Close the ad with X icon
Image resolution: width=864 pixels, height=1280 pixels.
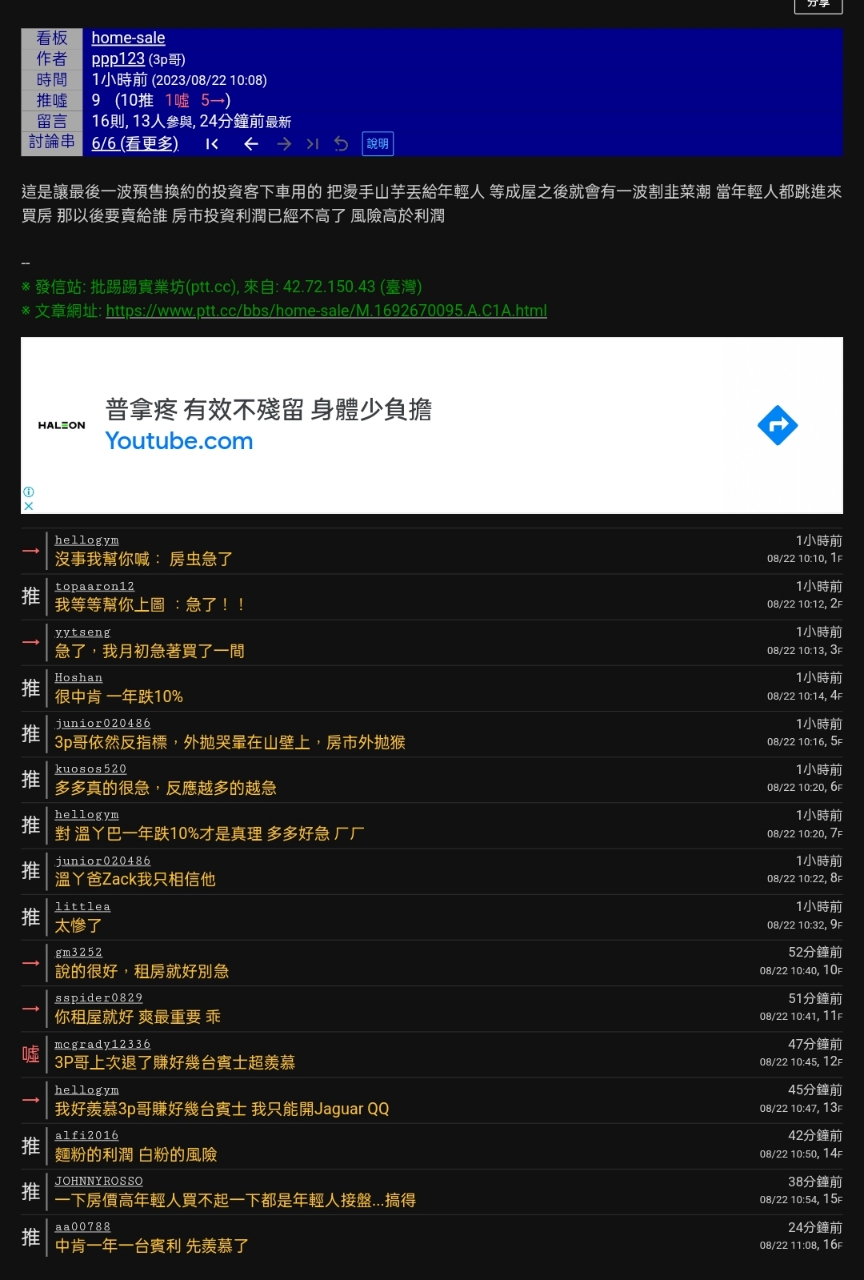[x=29, y=506]
